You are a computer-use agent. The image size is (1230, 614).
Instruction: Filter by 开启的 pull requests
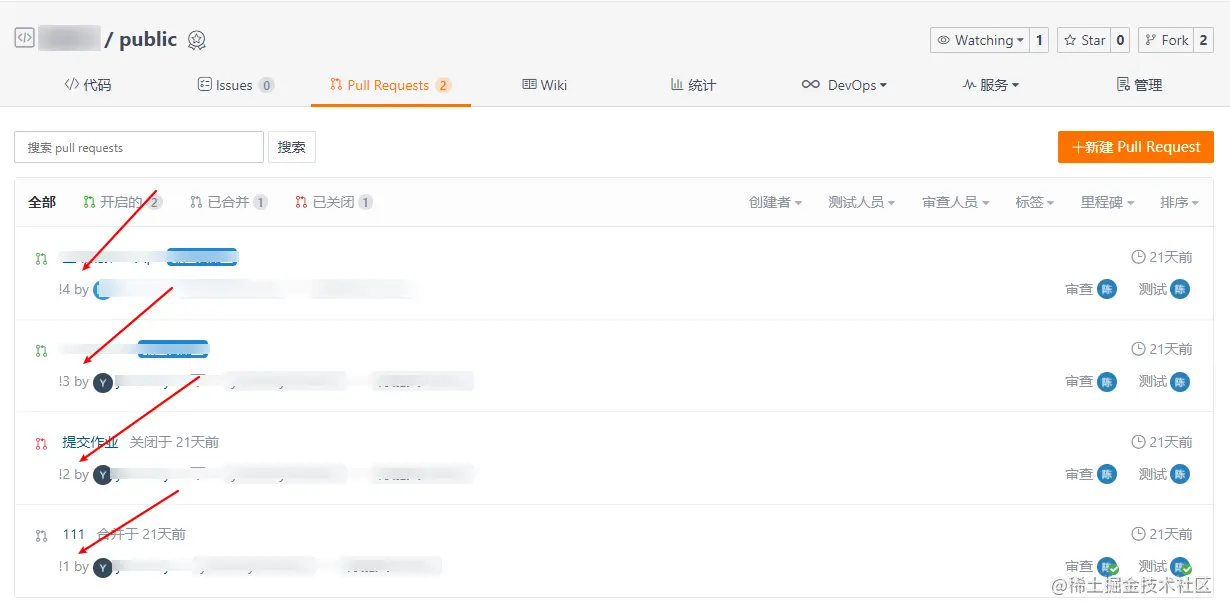pos(123,202)
